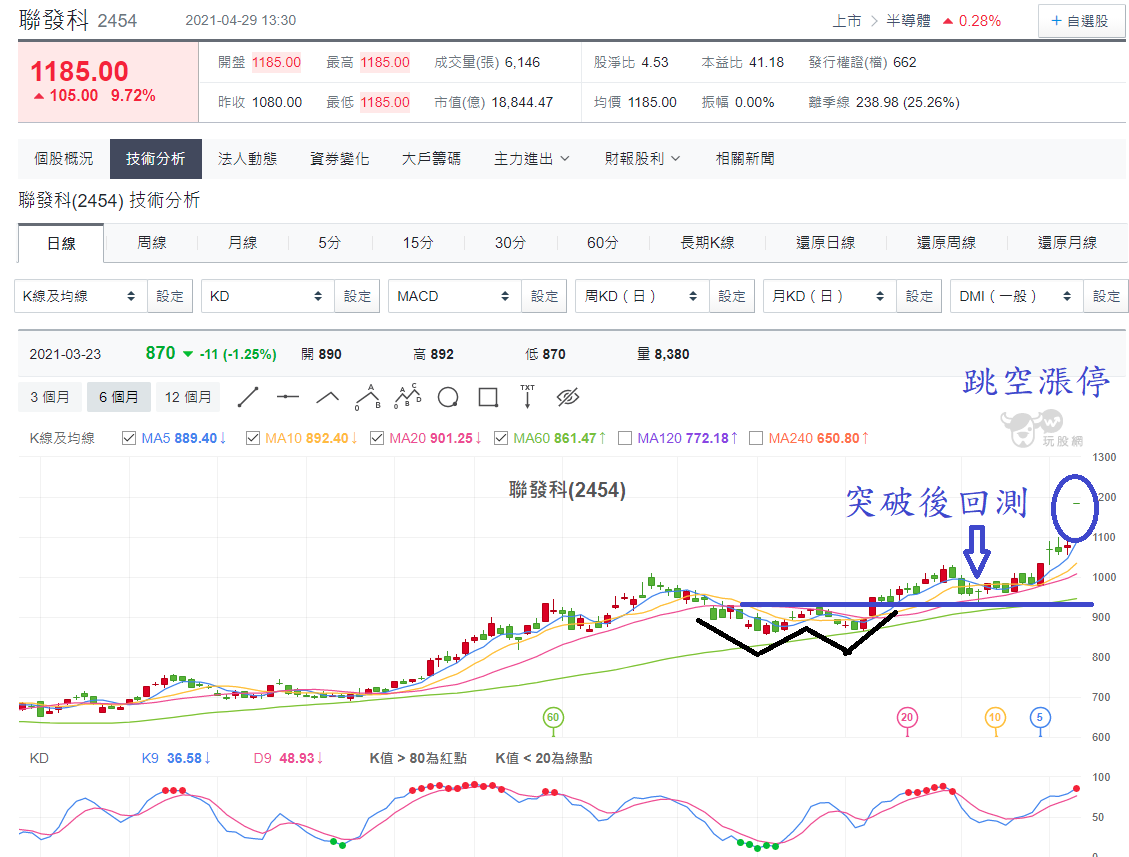
Task: Open 設定 beside the MACD selector
Action: [x=544, y=296]
